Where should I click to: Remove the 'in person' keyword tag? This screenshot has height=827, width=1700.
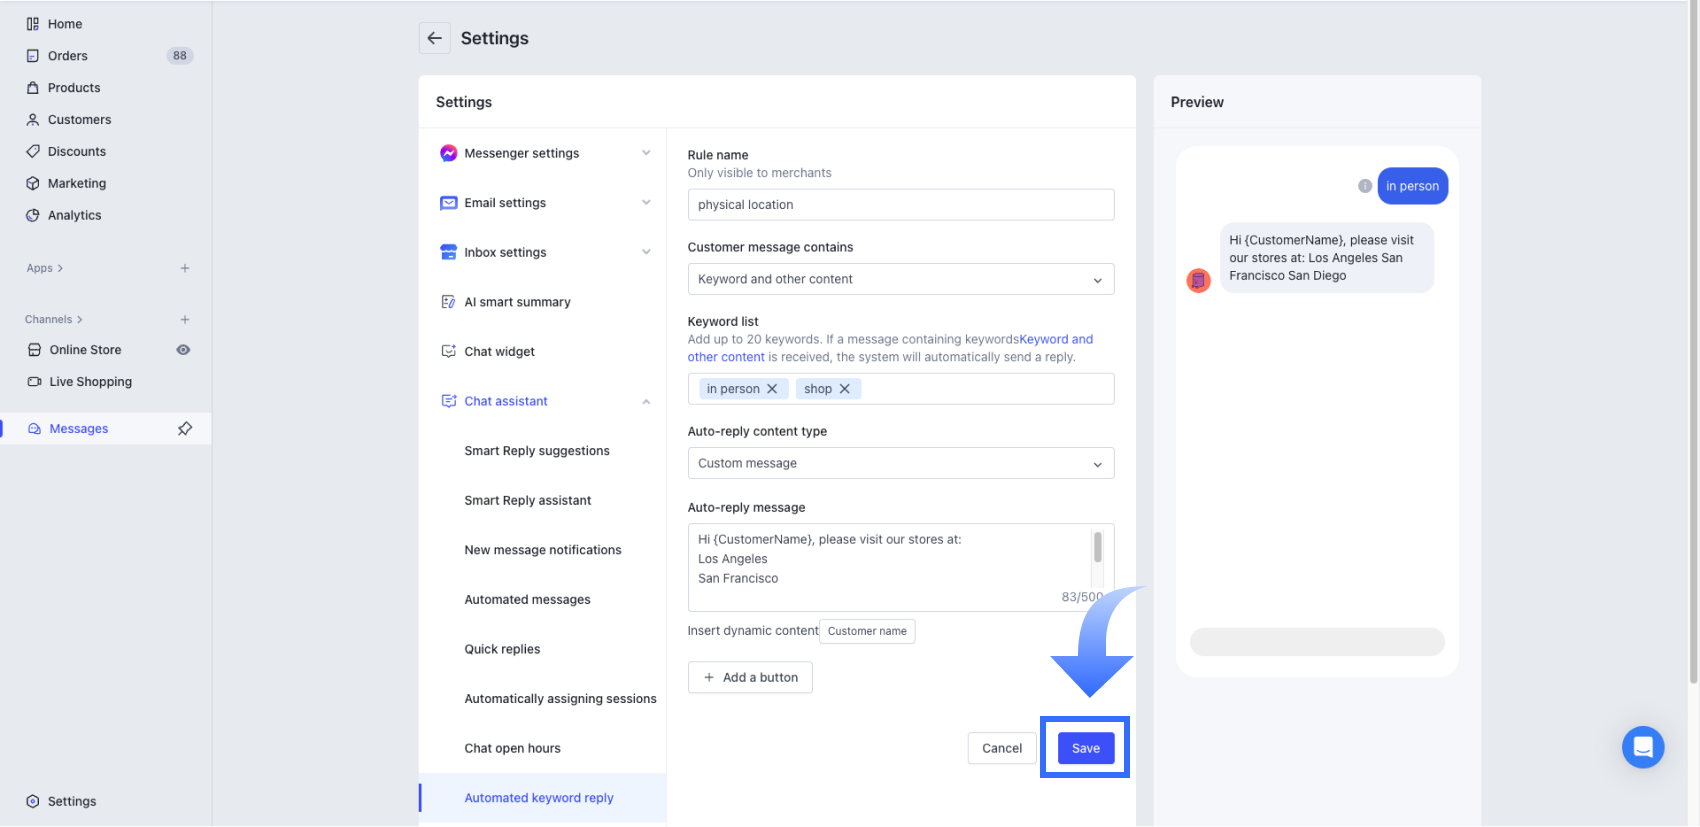point(772,389)
